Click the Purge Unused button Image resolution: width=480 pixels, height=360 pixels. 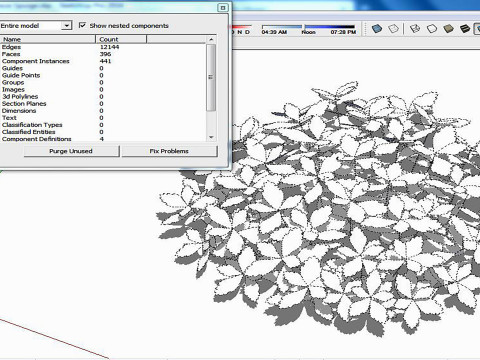point(71,151)
